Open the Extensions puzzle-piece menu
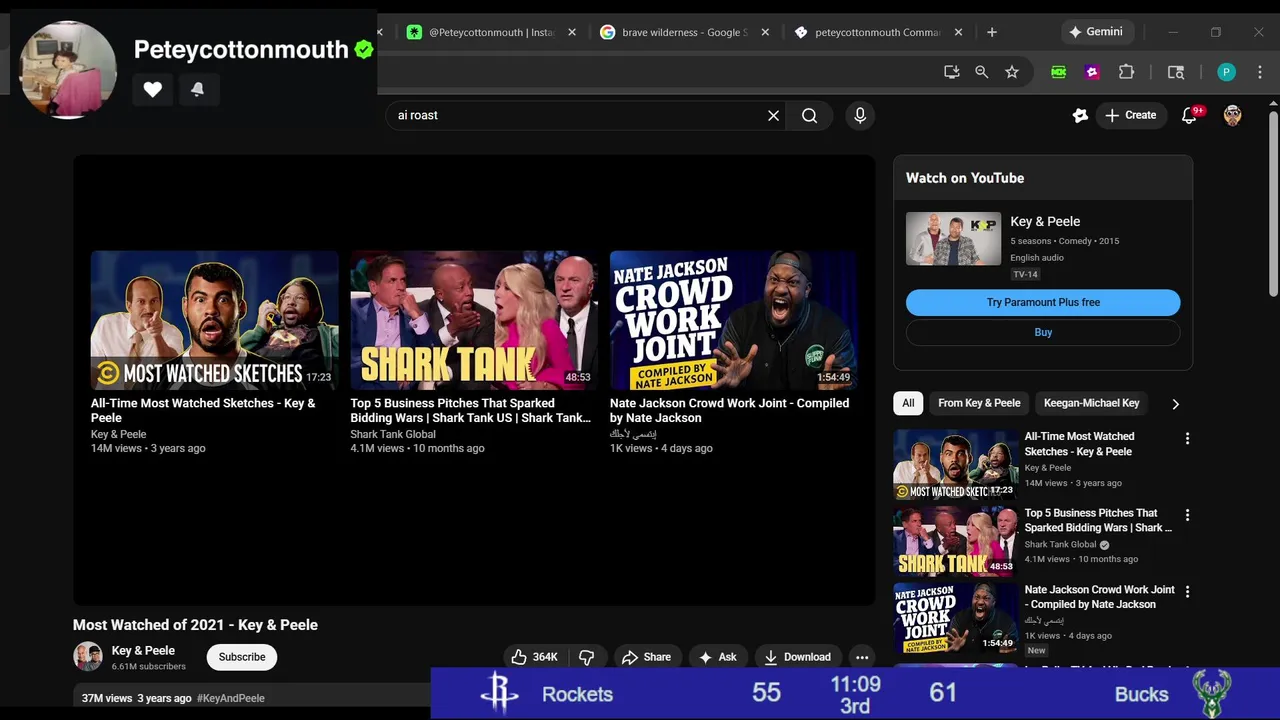Viewport: 1280px width, 720px height. point(1126,72)
